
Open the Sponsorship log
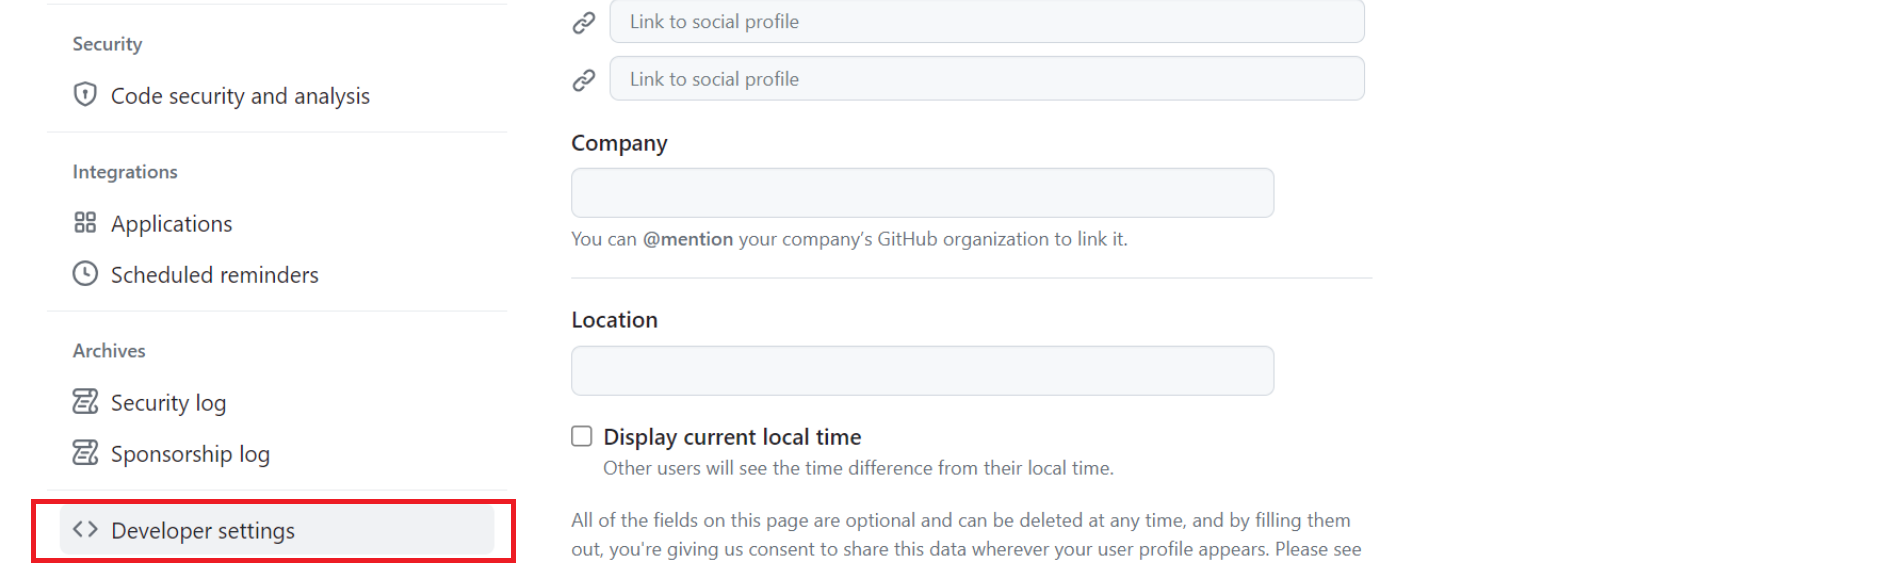pyautogui.click(x=190, y=454)
